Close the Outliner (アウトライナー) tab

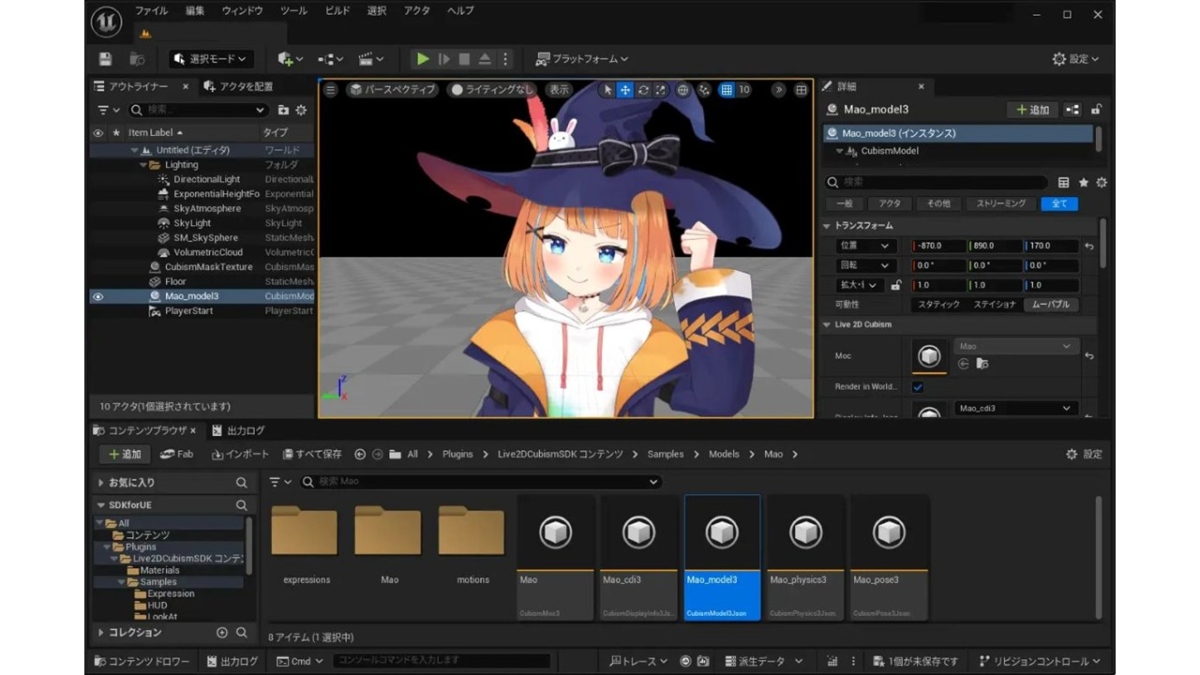pos(185,87)
